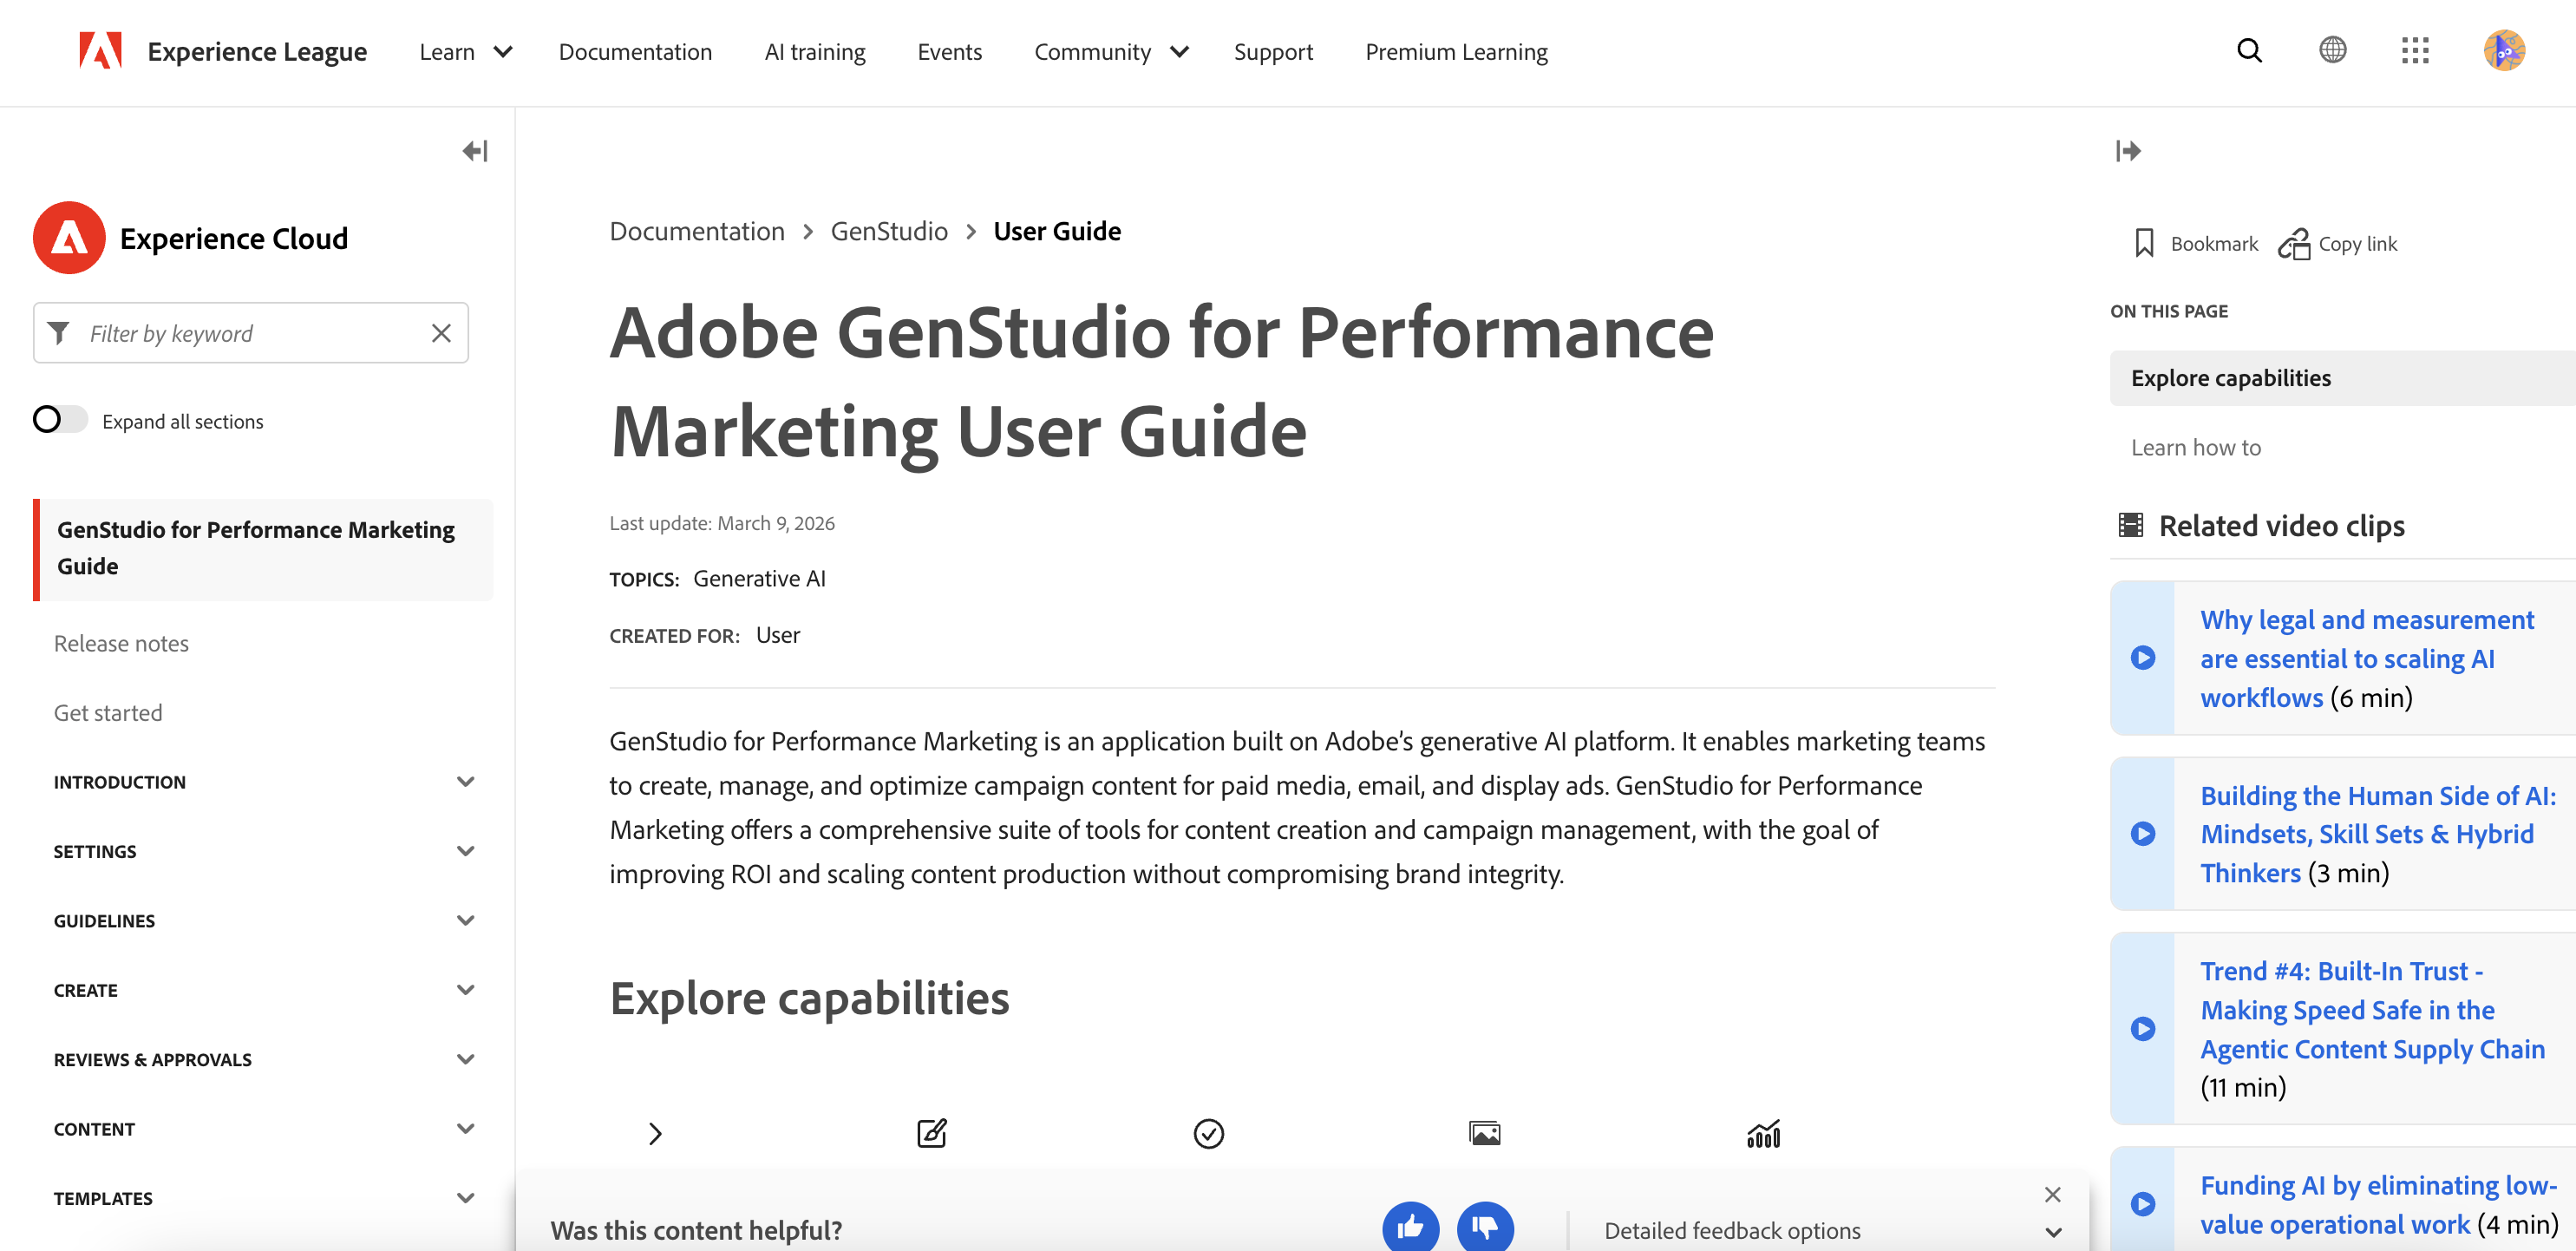Open the Adobe apps grid icon
2576x1251 pixels.
coord(2415,50)
